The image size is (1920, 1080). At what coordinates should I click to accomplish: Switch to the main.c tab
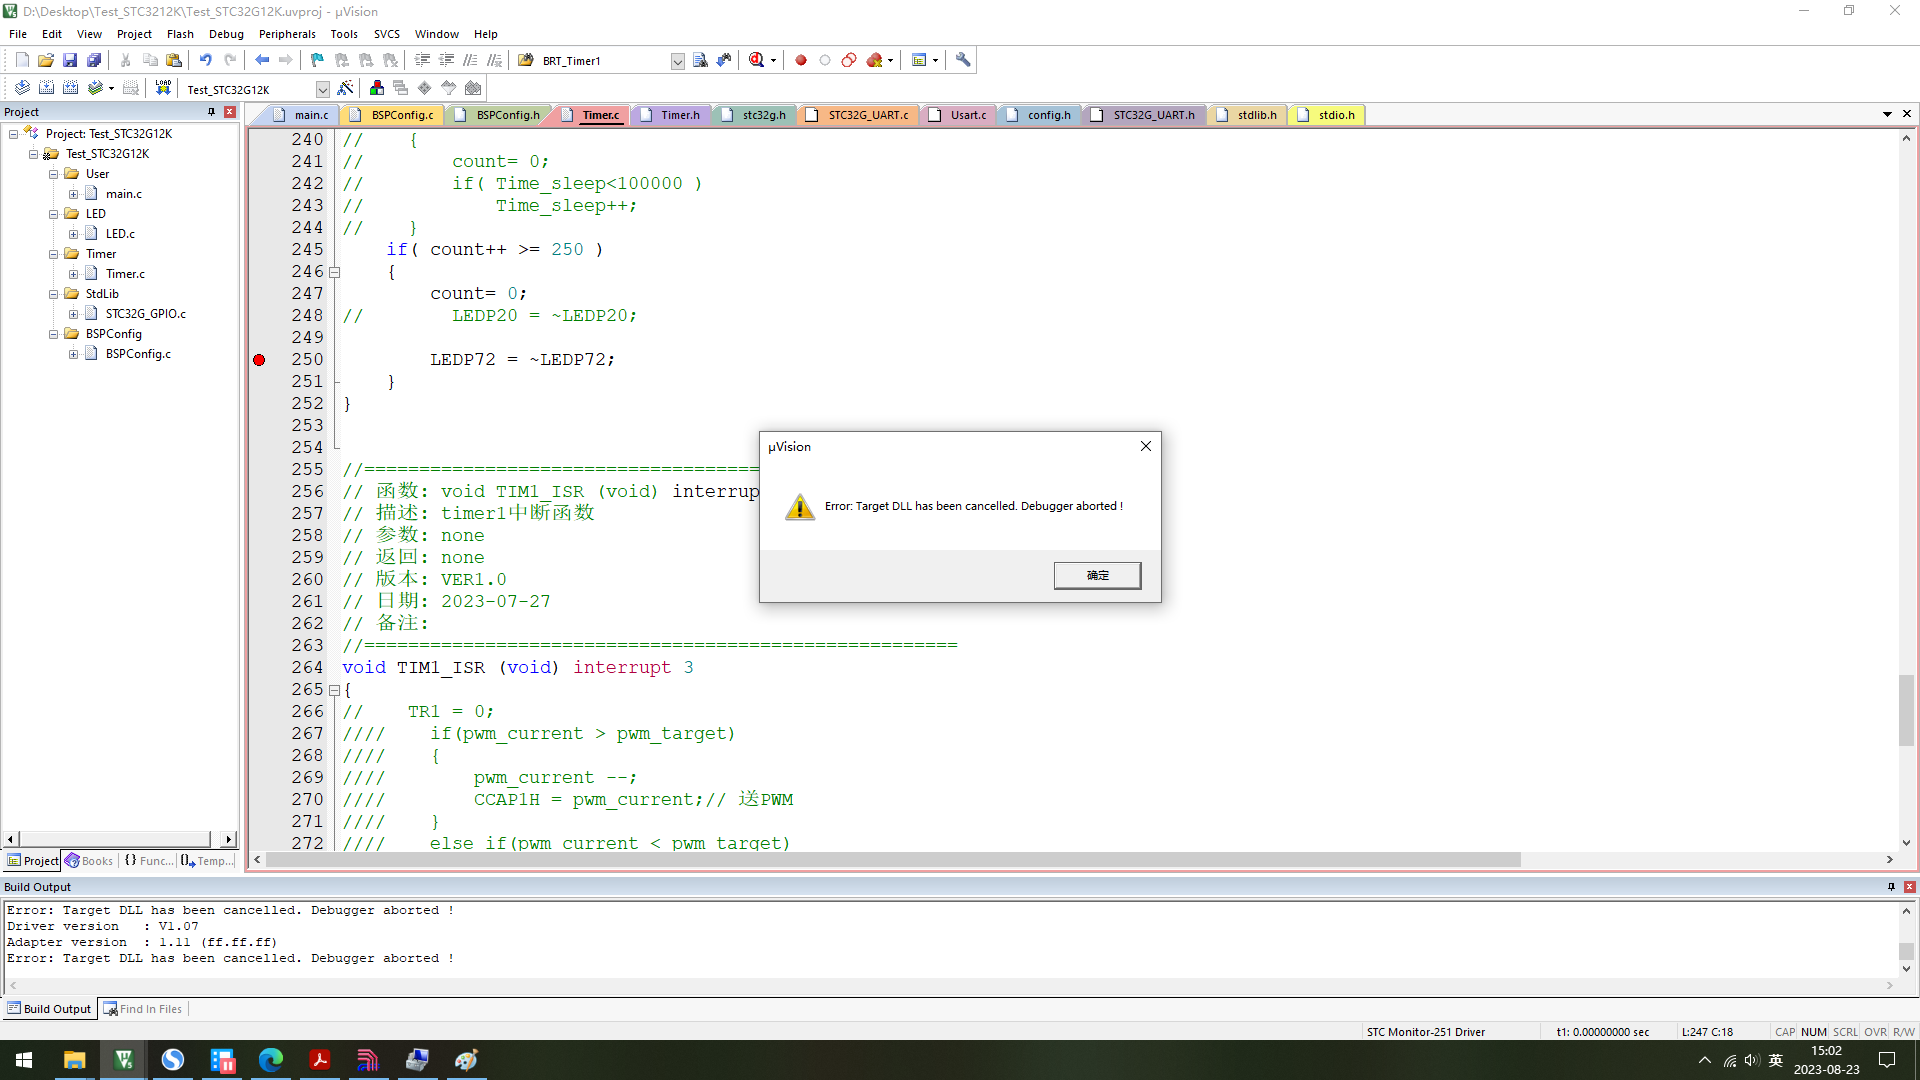point(300,115)
